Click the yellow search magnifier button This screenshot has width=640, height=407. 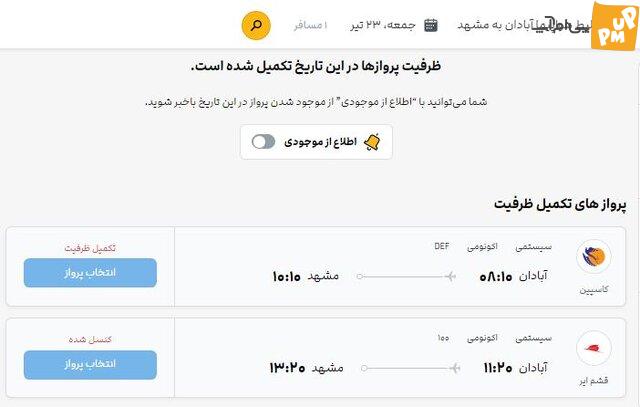[x=256, y=25]
